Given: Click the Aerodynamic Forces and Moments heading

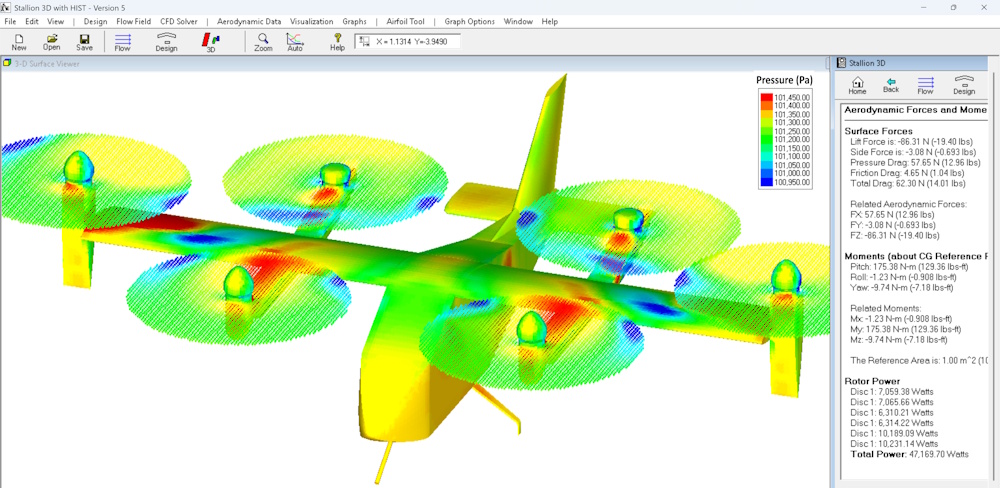Looking at the screenshot, I should (916, 110).
